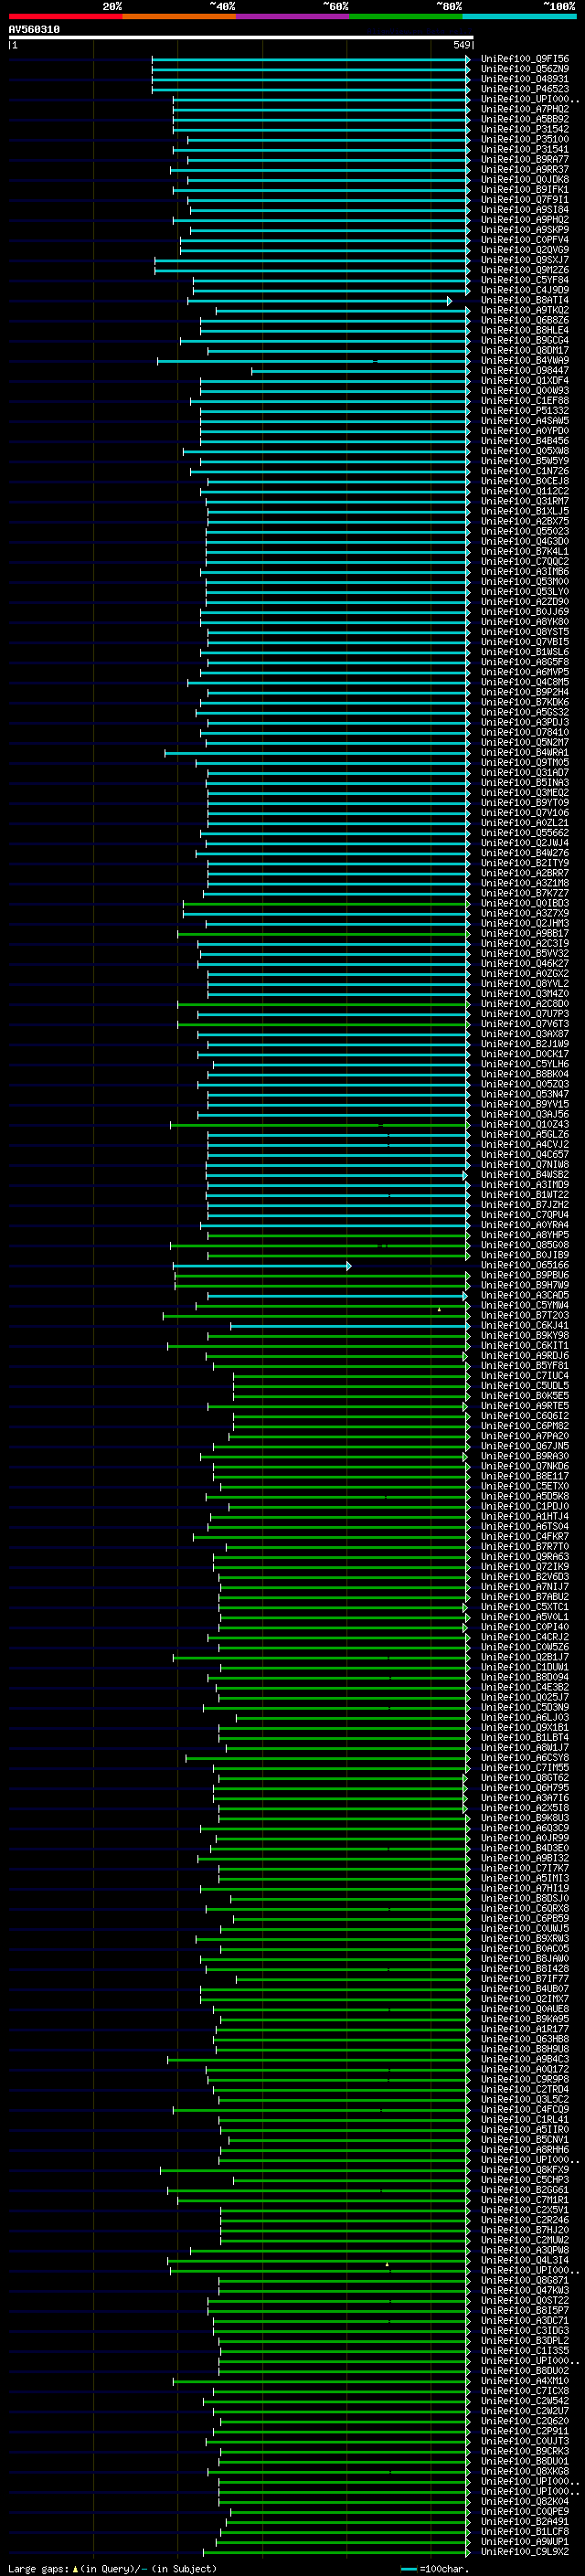585x2576 pixels.
Task: Click hit label UniRef100_B8E117
Action: coord(524,1477)
